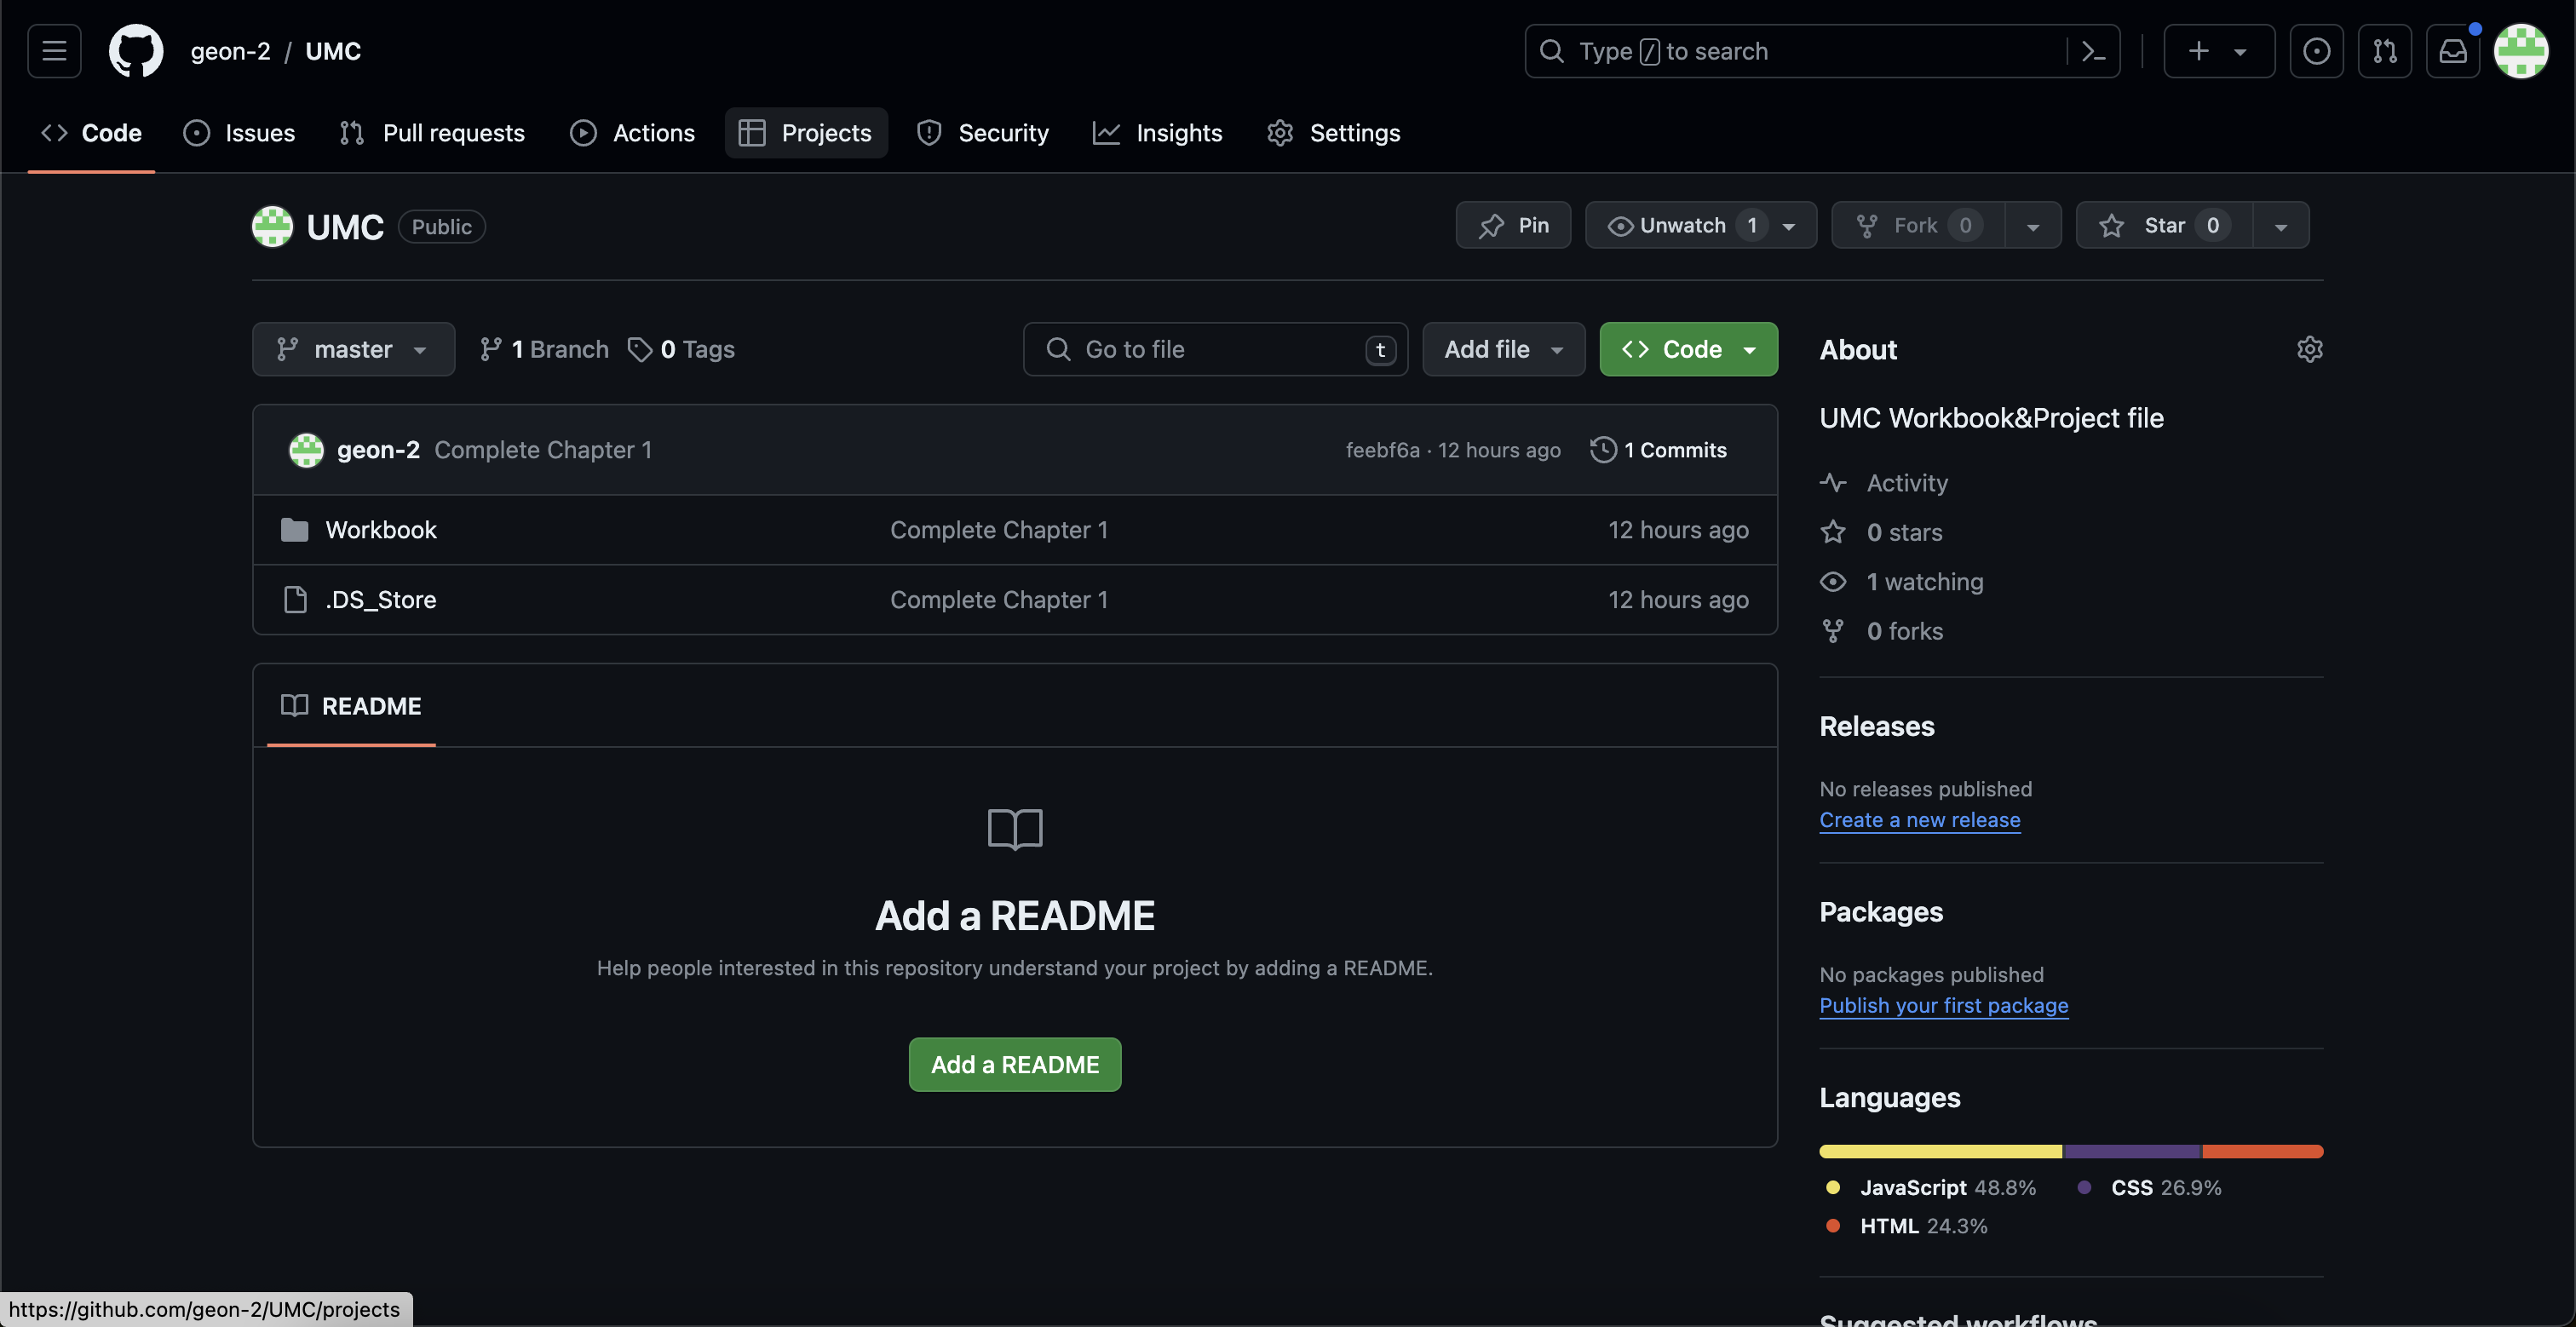
Task: Click the Add a README button
Action: [x=1014, y=1064]
